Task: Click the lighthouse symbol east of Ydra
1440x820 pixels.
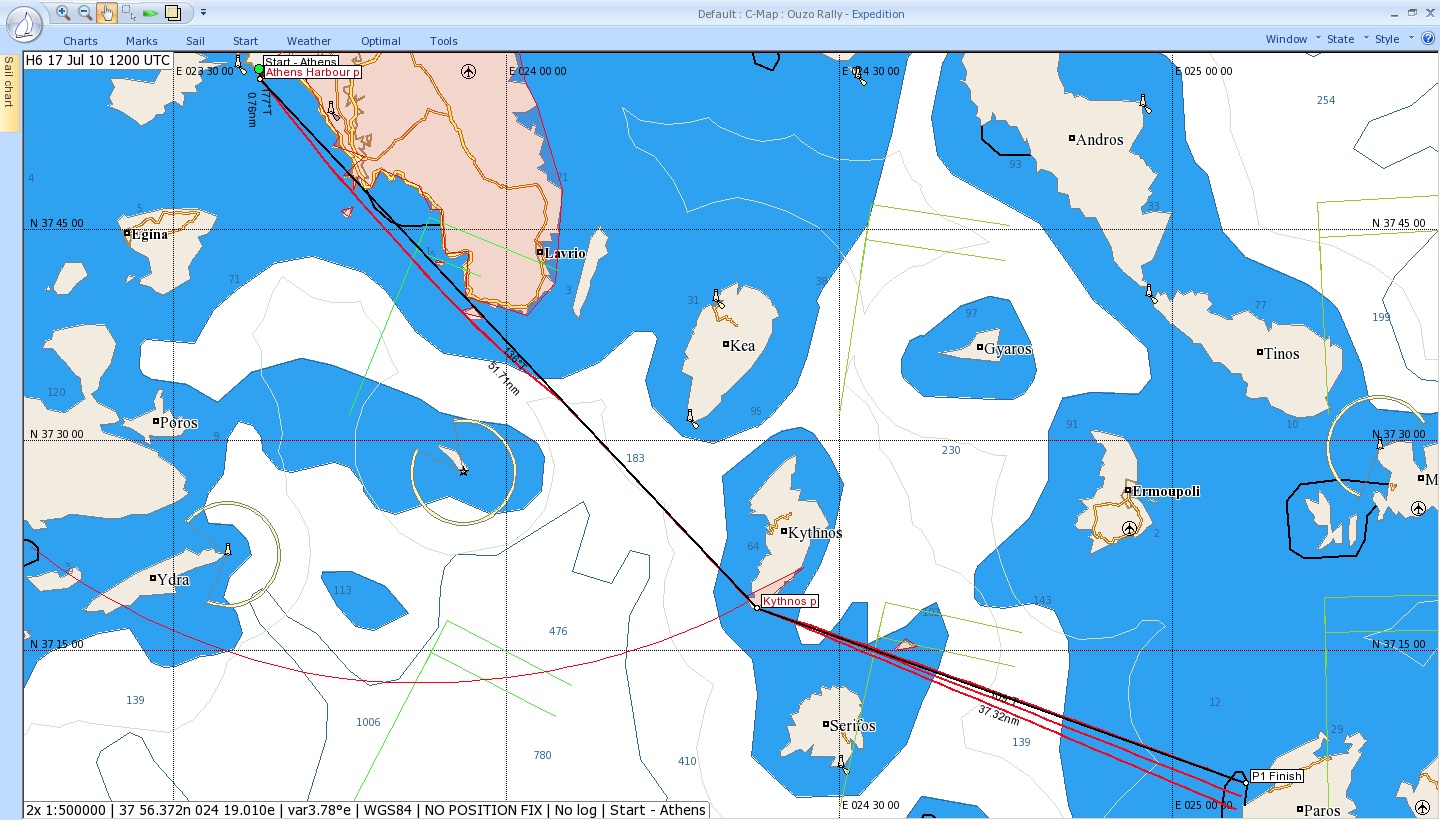Action: (228, 549)
